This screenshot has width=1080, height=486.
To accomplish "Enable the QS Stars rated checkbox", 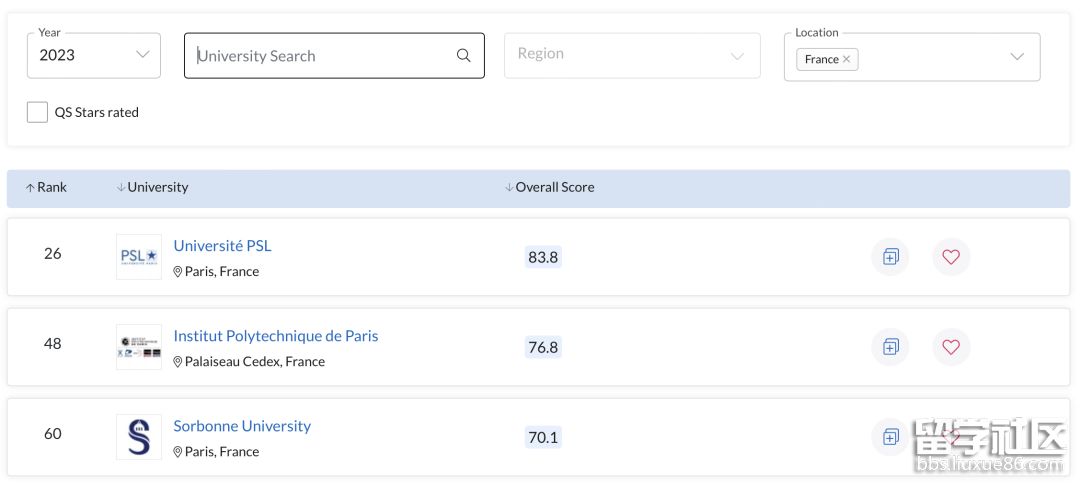I will [37, 112].
